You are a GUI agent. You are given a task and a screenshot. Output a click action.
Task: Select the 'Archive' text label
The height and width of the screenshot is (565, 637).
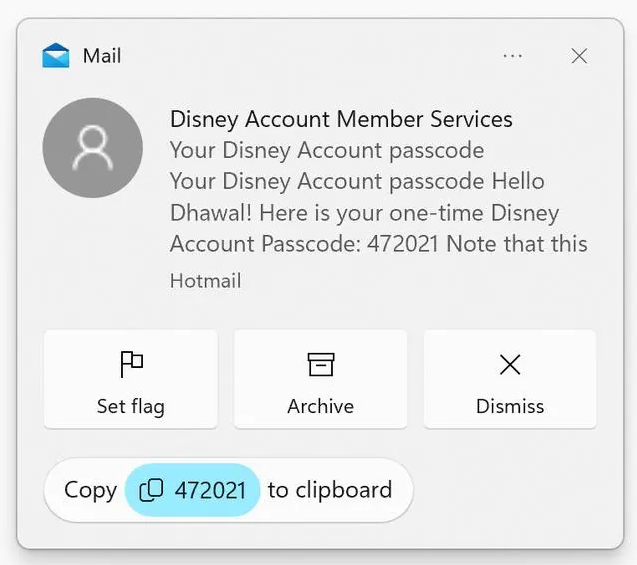(320, 406)
